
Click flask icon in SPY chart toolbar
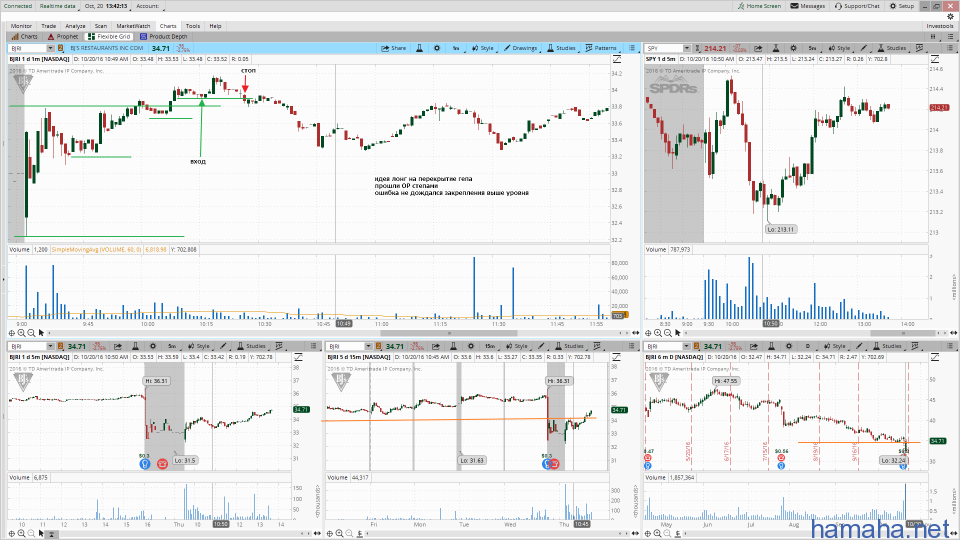pyautogui.click(x=775, y=48)
